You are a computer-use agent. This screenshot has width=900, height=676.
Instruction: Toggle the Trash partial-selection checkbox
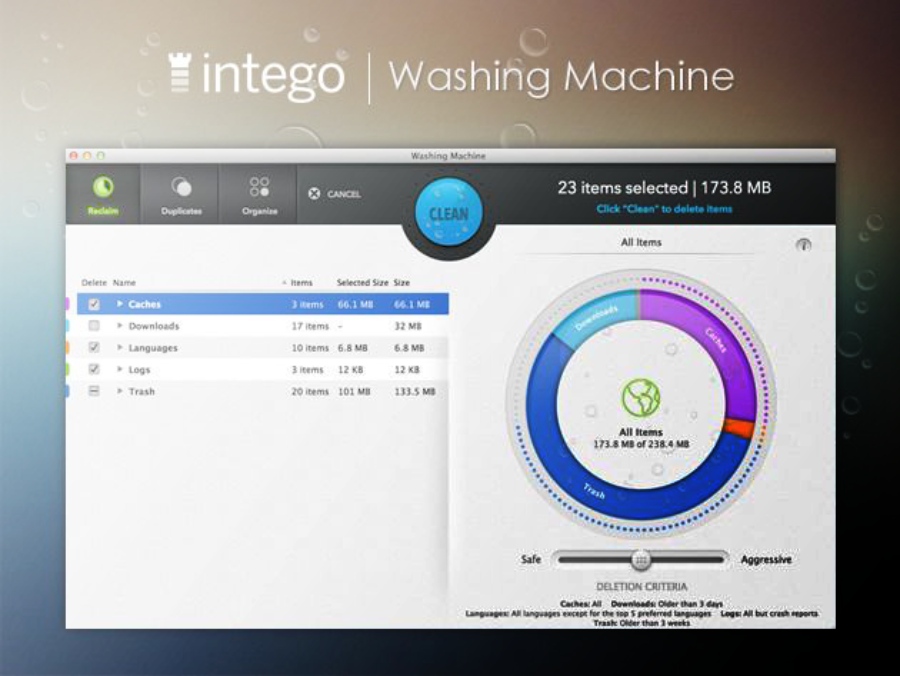94,391
